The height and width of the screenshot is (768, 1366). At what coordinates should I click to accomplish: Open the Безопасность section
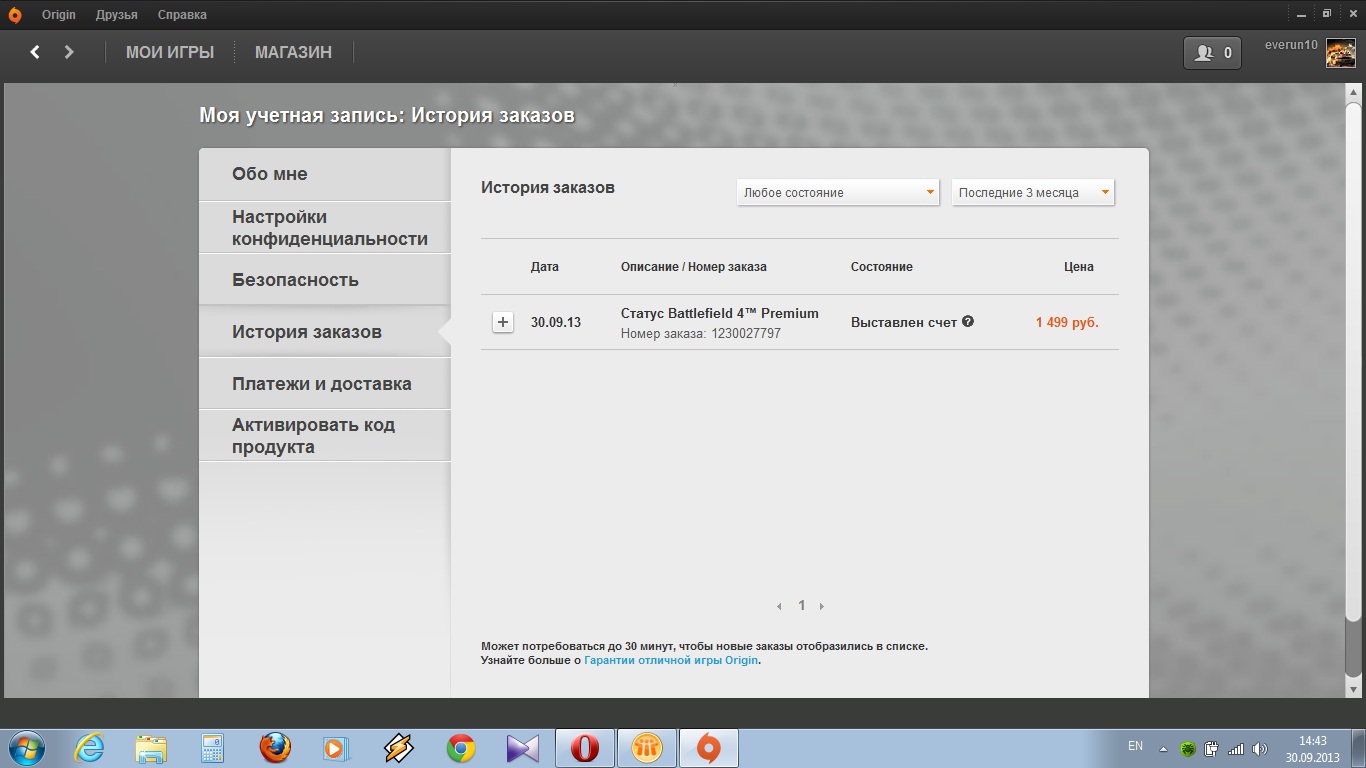pos(325,280)
